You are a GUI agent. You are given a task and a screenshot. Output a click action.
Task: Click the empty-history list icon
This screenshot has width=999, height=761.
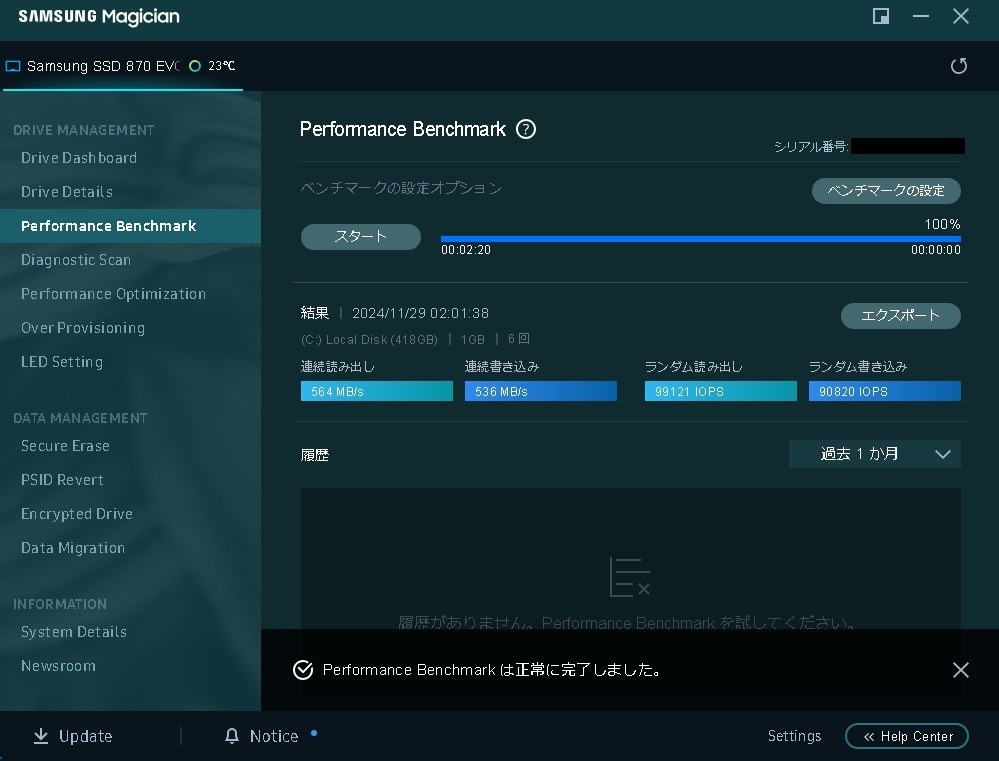[629, 577]
